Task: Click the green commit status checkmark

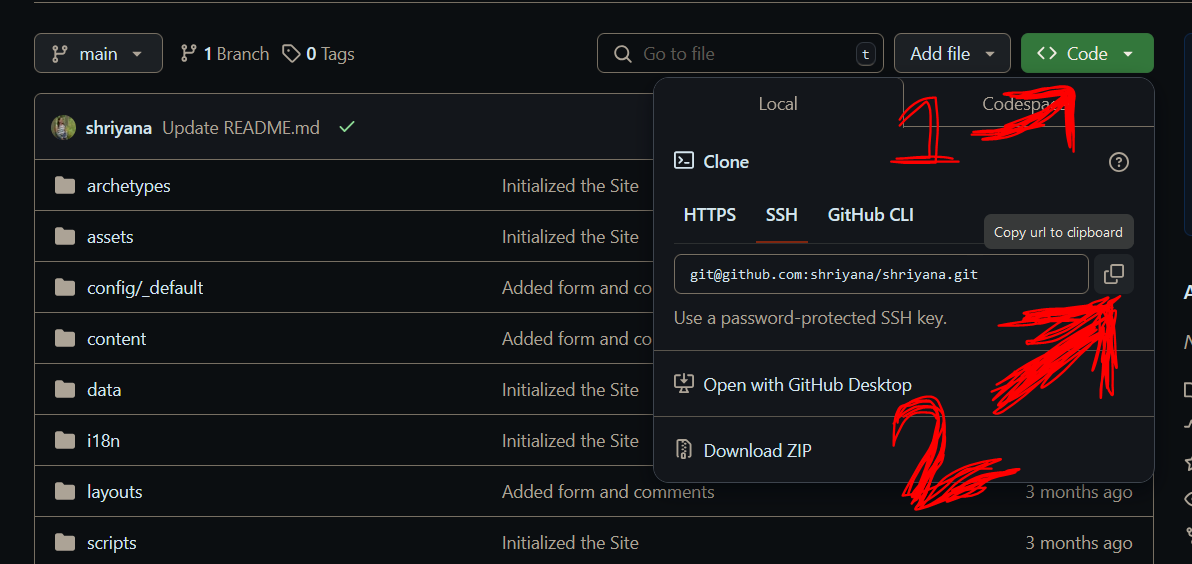Action: (x=346, y=127)
